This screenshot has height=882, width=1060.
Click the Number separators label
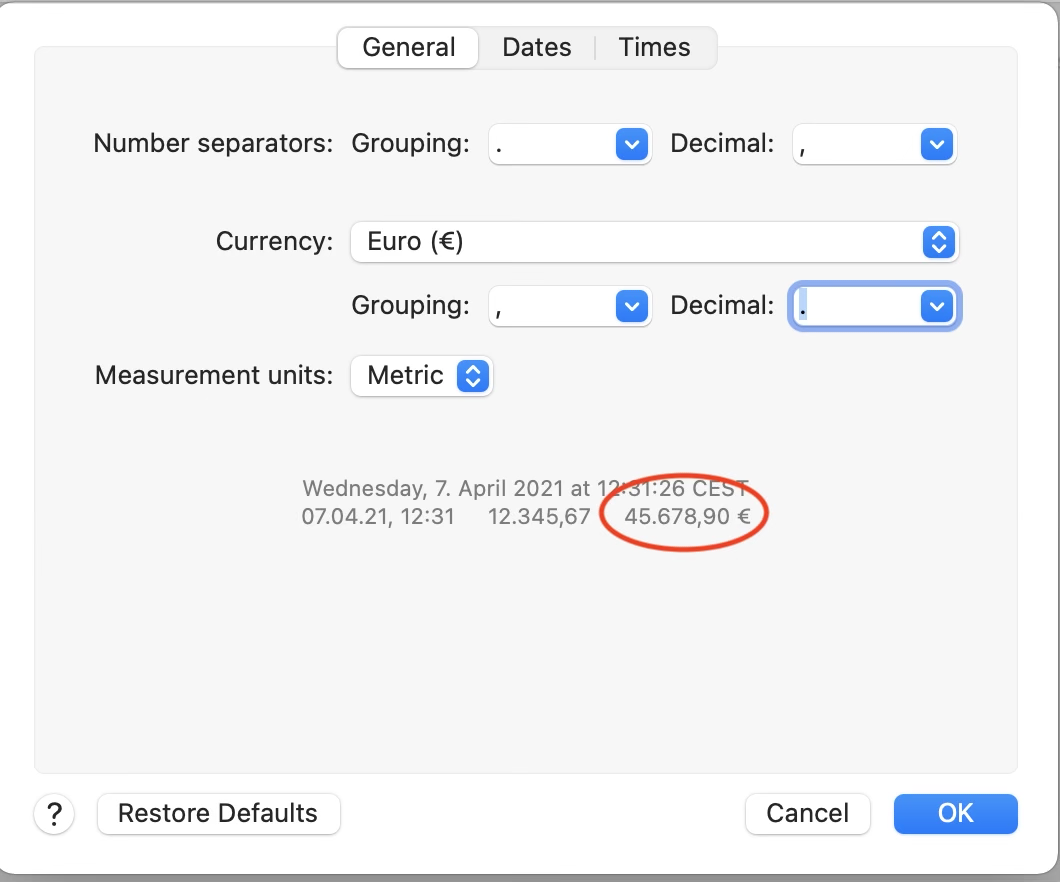click(214, 143)
